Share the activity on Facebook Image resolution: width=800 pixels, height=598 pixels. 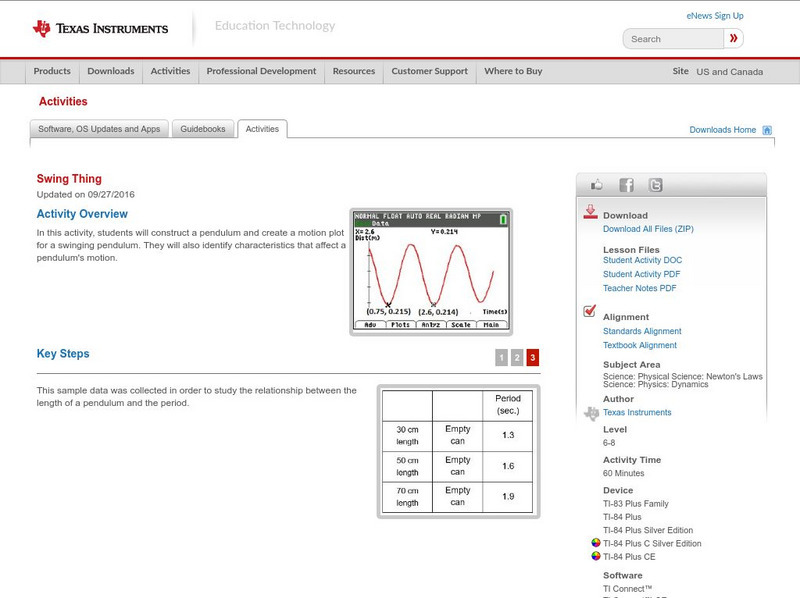pyautogui.click(x=626, y=185)
